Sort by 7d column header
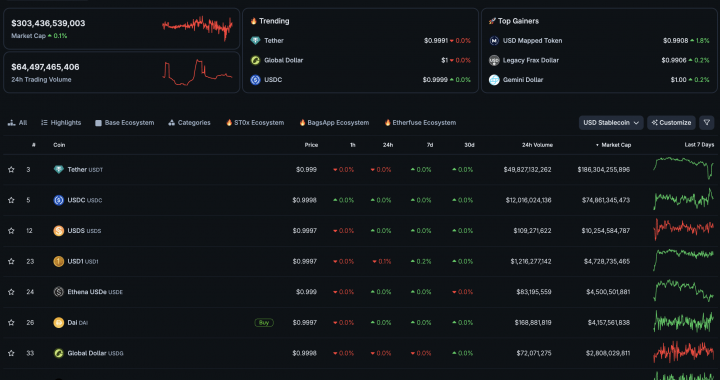 tap(430, 145)
